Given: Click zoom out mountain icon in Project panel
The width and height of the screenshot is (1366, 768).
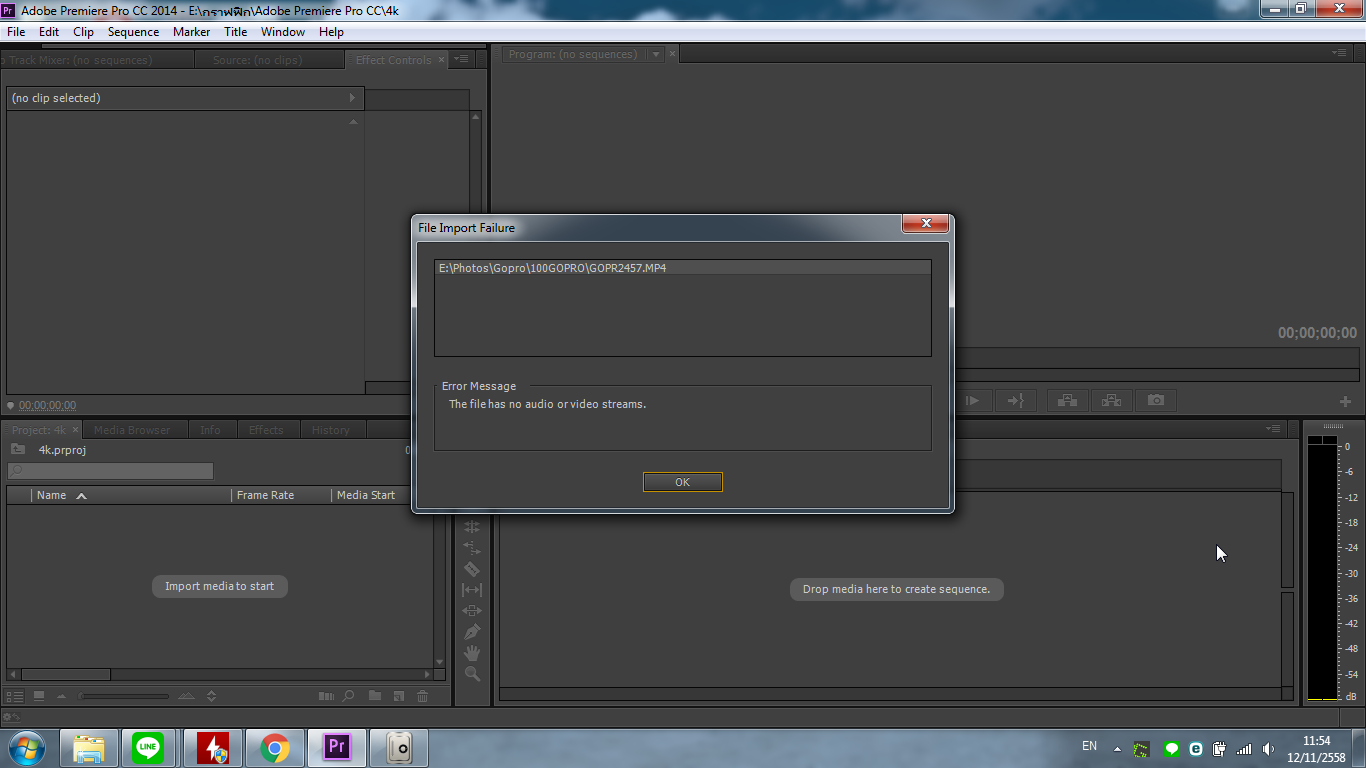Looking at the screenshot, I should 61,696.
